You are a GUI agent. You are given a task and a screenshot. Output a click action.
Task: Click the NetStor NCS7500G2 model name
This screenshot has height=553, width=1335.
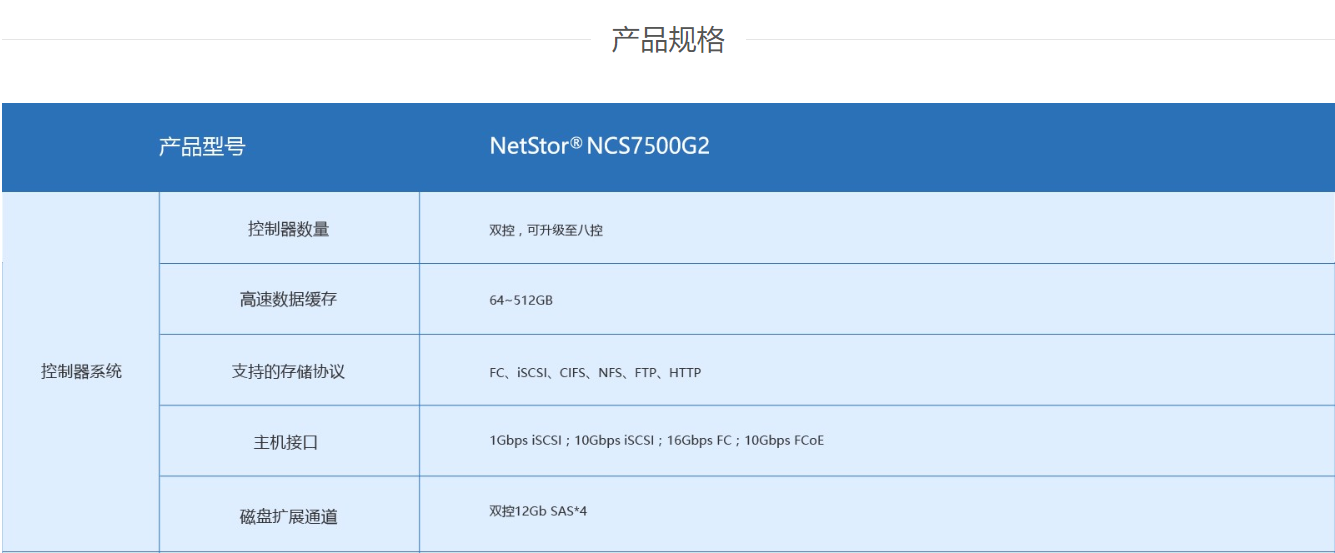pos(599,146)
